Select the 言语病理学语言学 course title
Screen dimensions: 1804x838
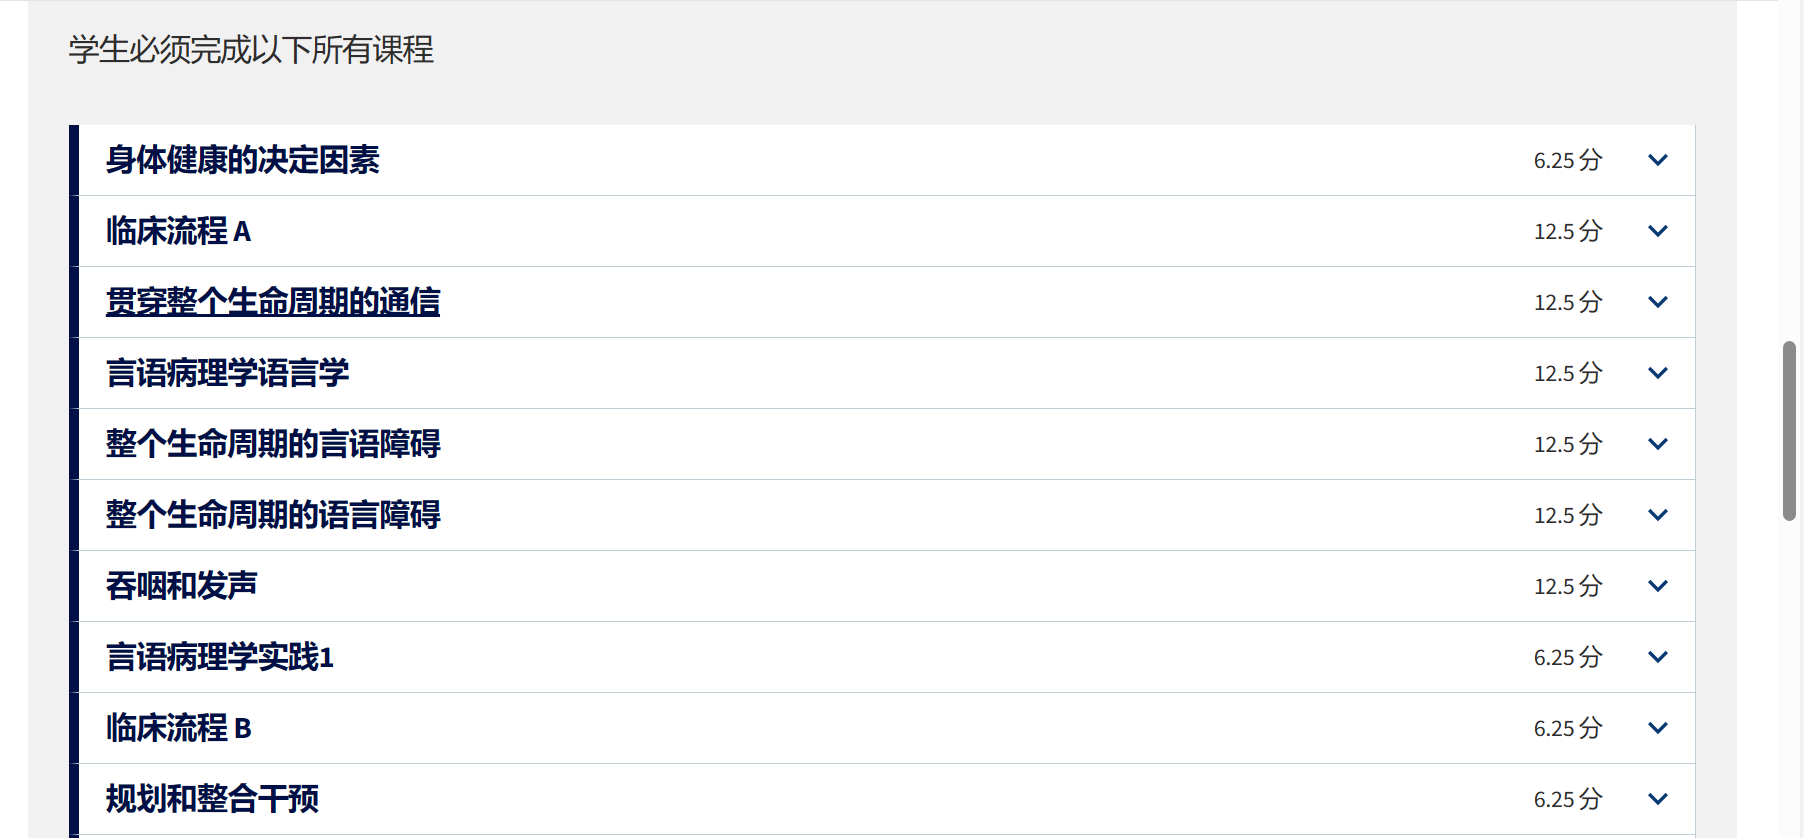click(228, 373)
